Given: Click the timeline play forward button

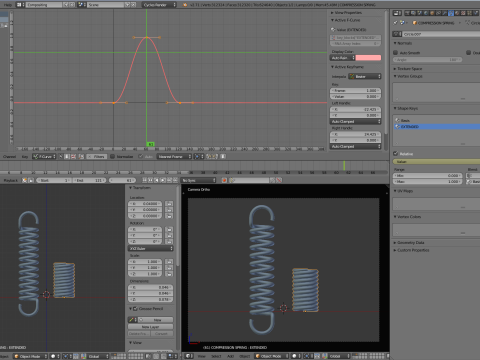Looking at the screenshot, I should click(x=163, y=180).
